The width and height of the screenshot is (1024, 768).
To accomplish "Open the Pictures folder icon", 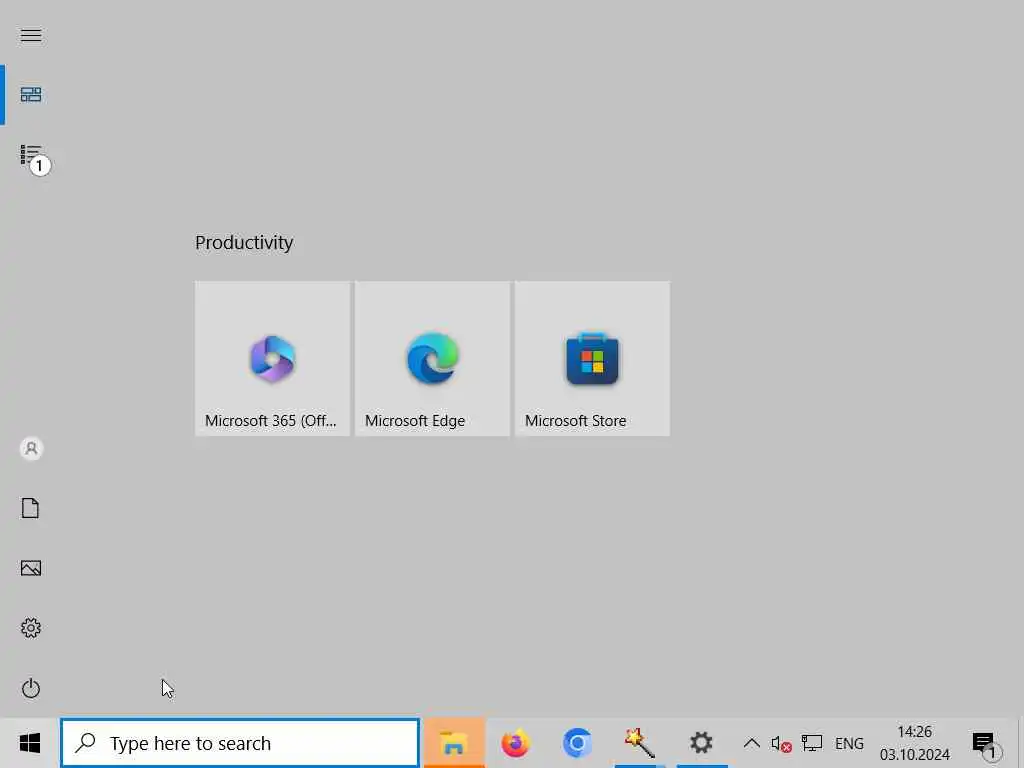I will click(x=31, y=568).
